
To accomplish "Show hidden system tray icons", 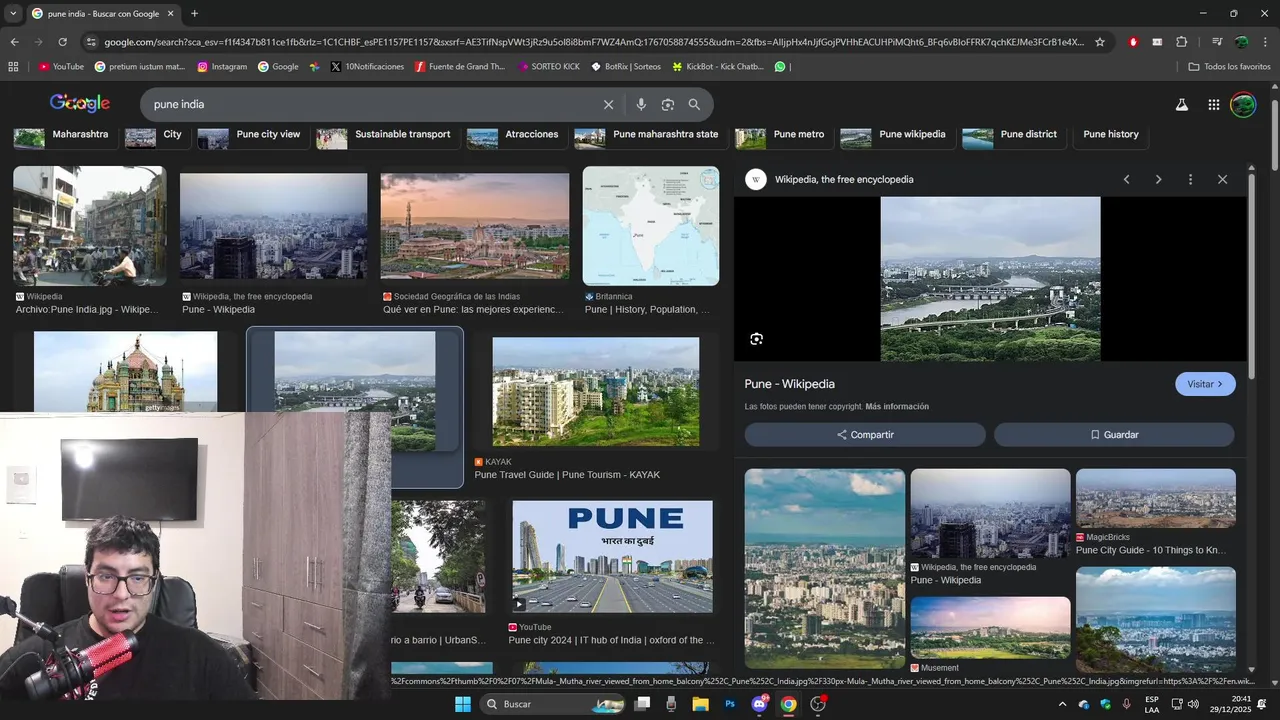I will [1063, 704].
